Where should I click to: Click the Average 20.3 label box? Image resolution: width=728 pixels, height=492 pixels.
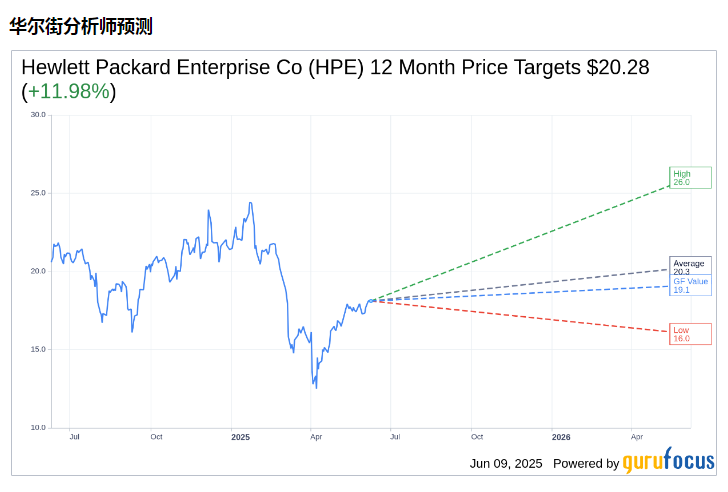coord(690,265)
